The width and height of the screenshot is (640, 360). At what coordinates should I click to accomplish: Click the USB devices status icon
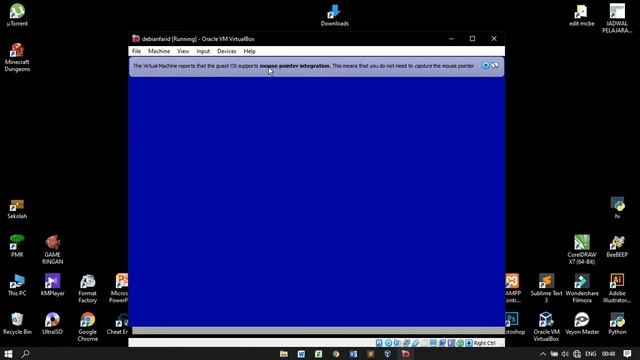coord(415,343)
